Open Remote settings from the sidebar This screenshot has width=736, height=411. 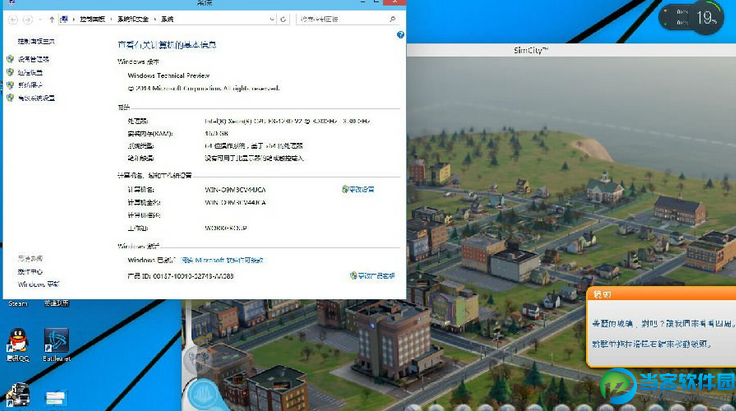point(30,72)
